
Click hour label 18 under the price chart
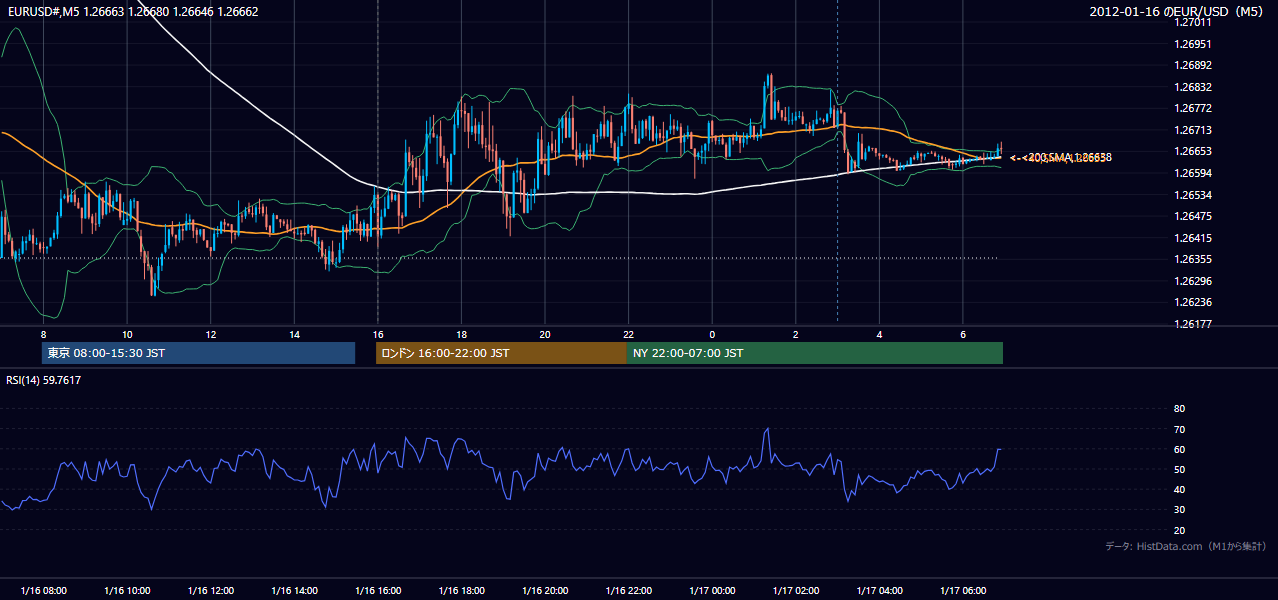[461, 334]
